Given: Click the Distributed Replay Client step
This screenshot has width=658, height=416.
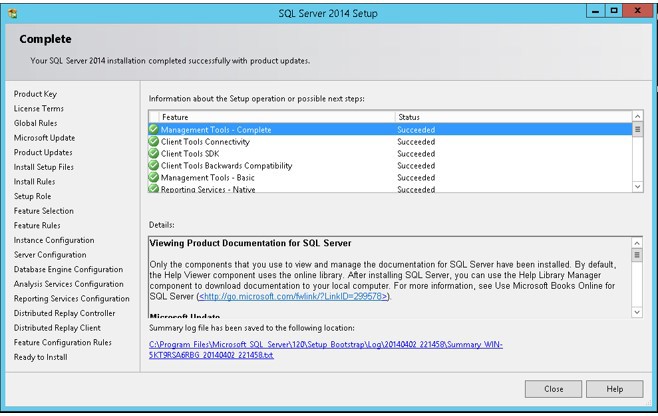Looking at the screenshot, I should pos(57,328).
